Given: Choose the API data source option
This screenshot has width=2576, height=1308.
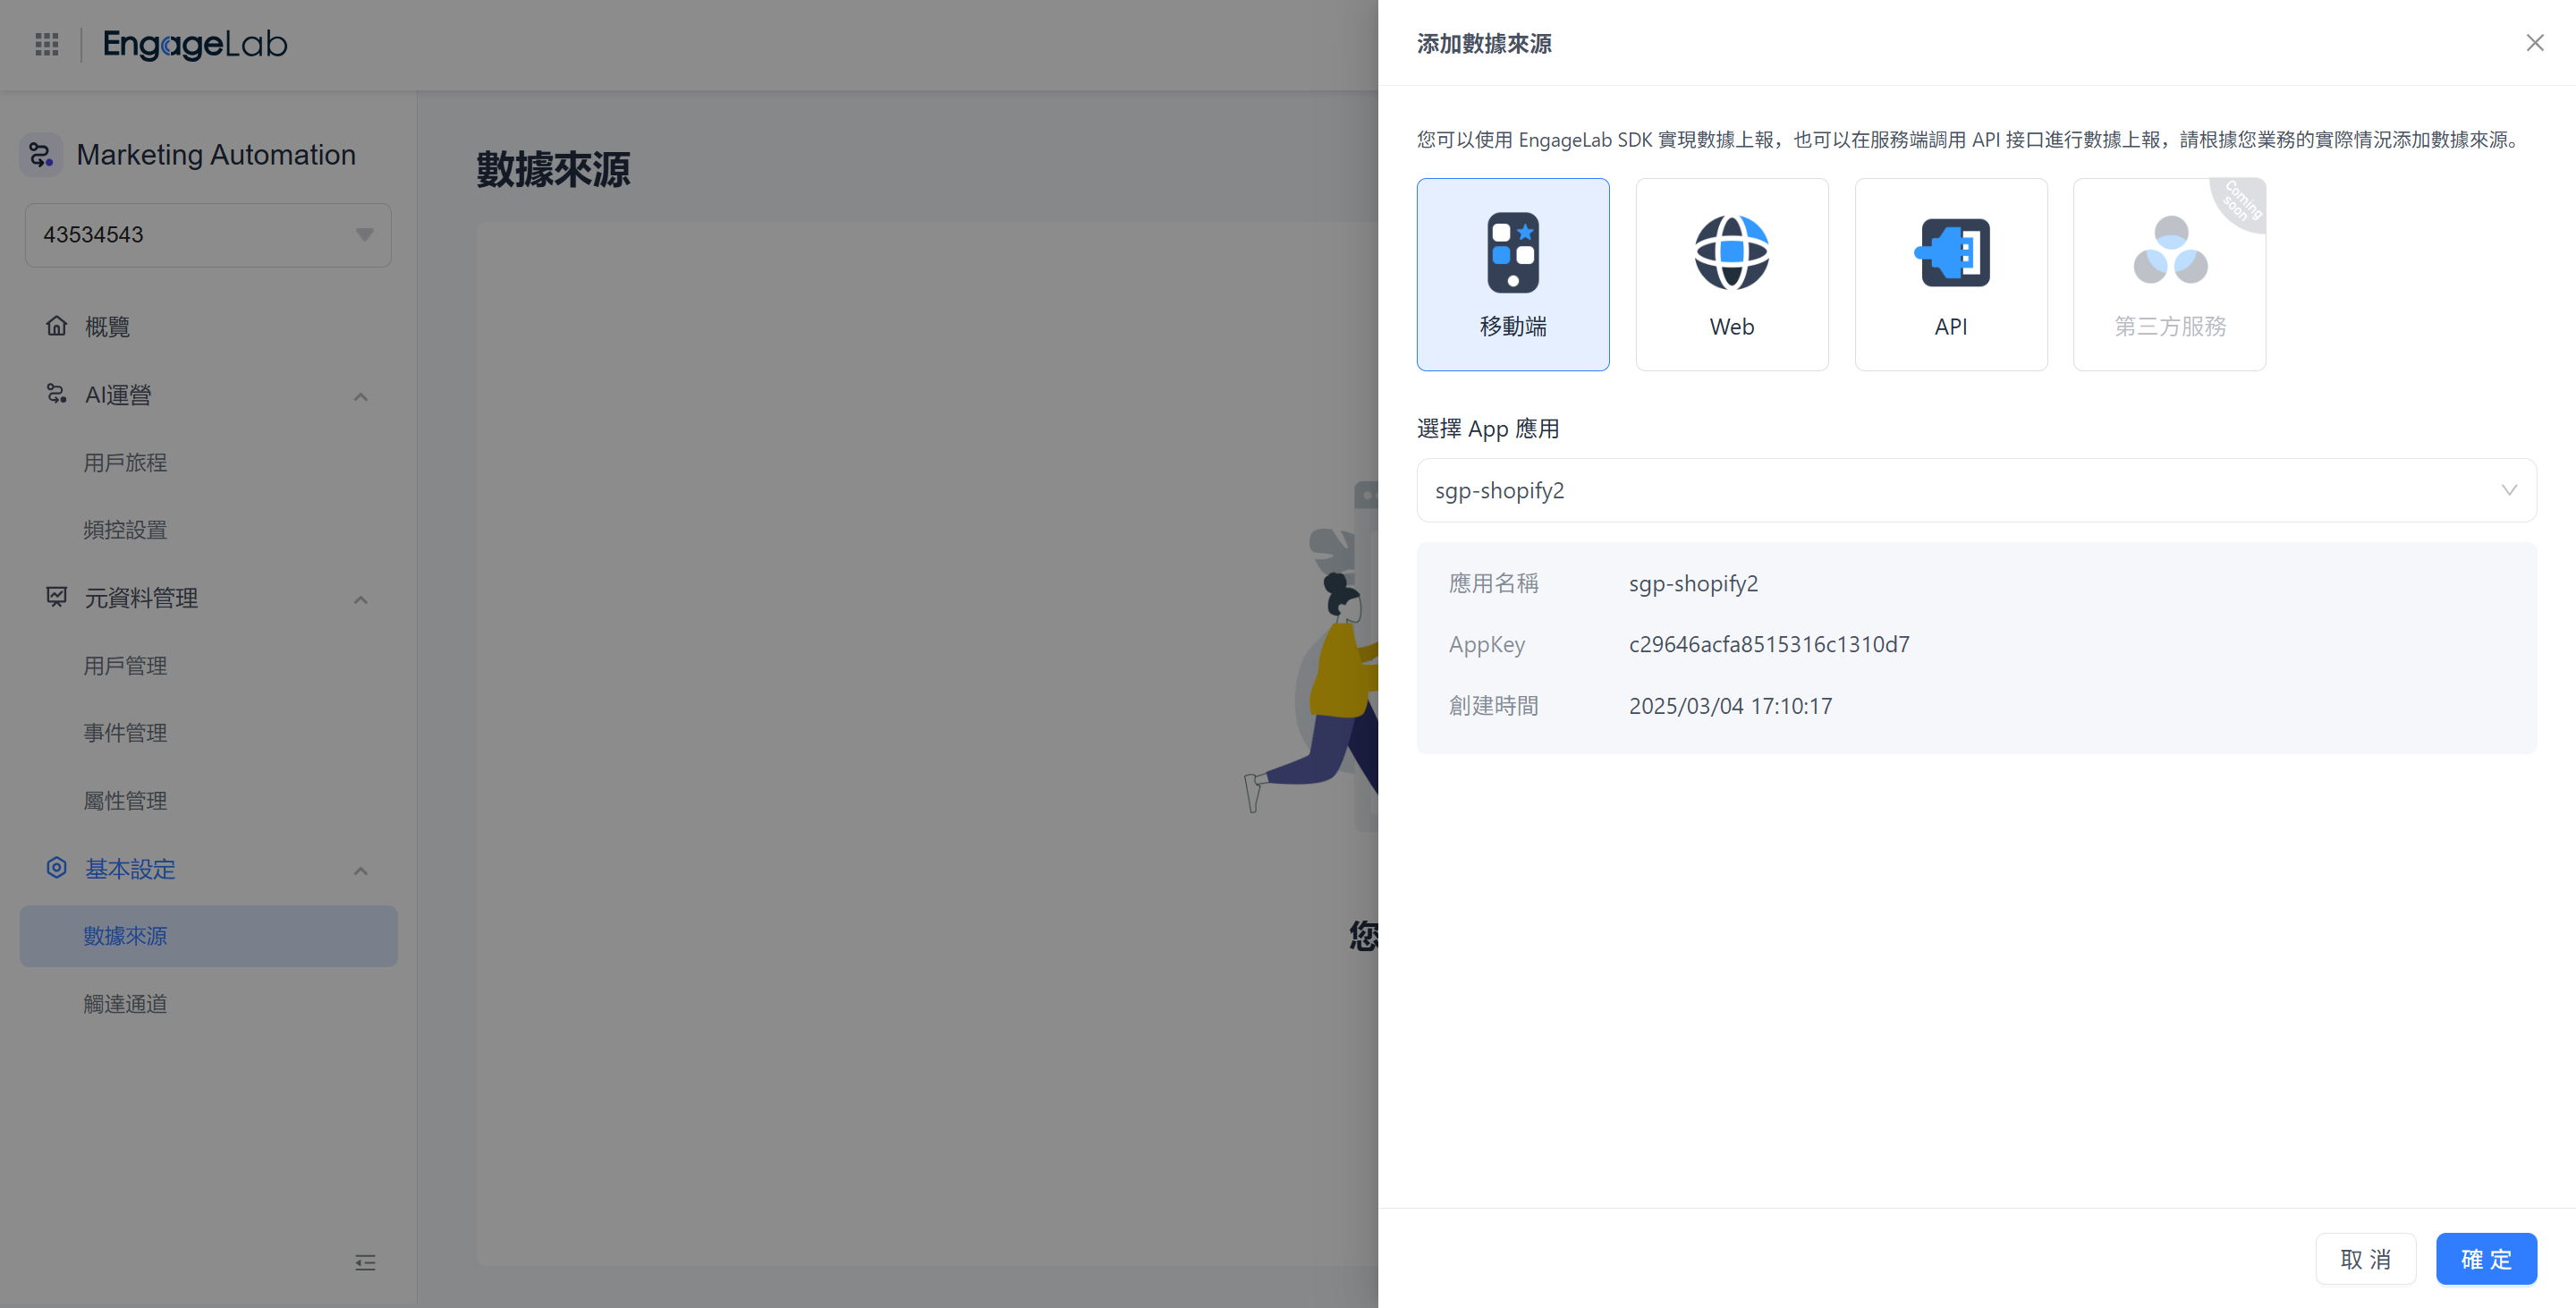Looking at the screenshot, I should [1950, 273].
